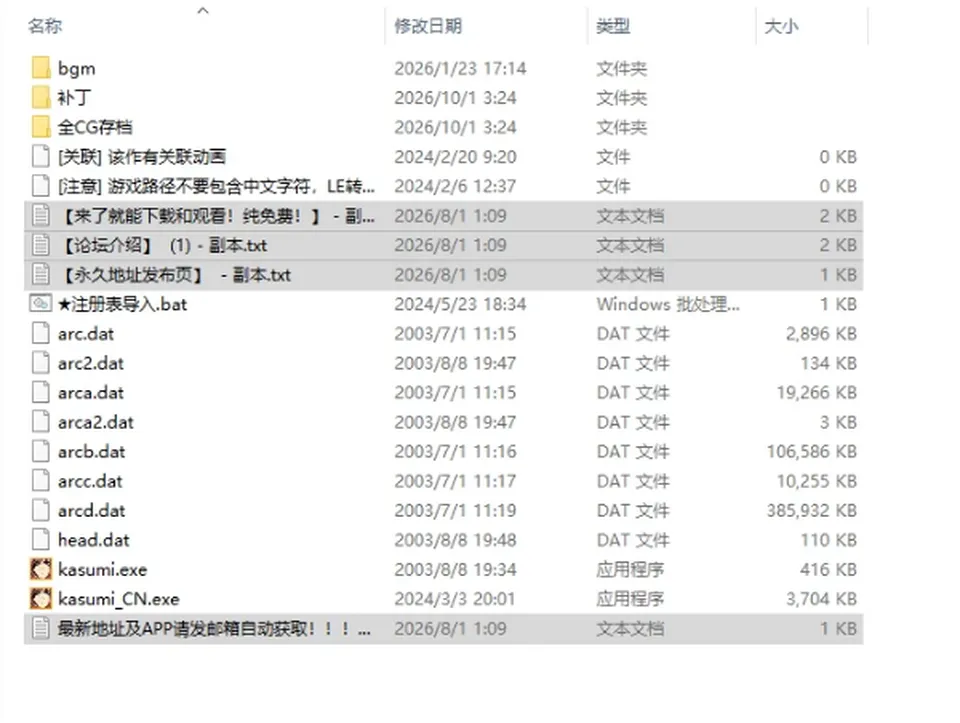Image resolution: width=960 pixels, height=723 pixels.
Task: Click the bgm folder icon
Action: coord(41,68)
